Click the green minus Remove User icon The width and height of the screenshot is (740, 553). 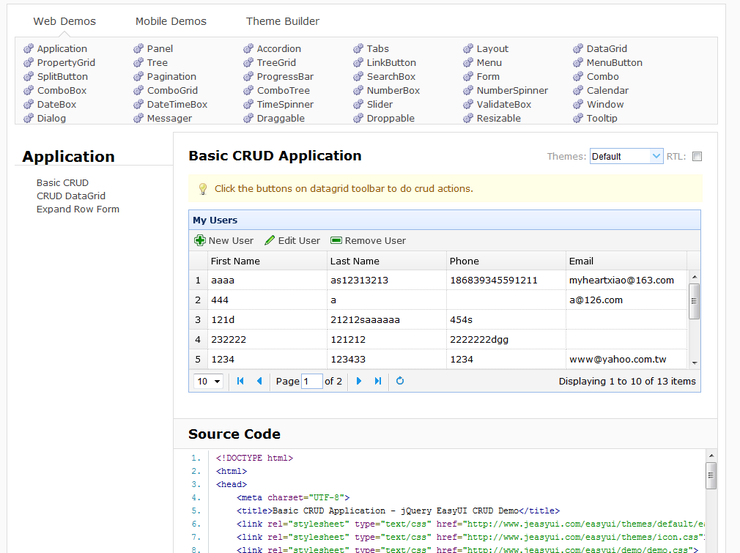pyautogui.click(x=336, y=241)
